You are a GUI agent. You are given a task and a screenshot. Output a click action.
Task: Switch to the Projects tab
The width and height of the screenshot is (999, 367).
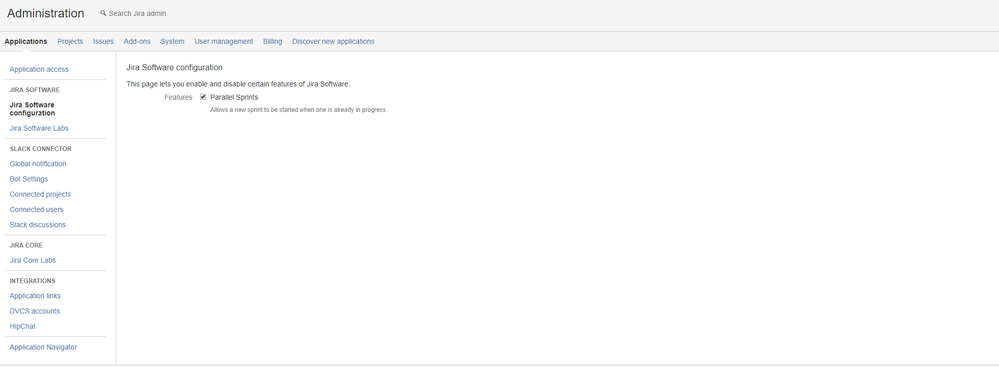tap(70, 41)
